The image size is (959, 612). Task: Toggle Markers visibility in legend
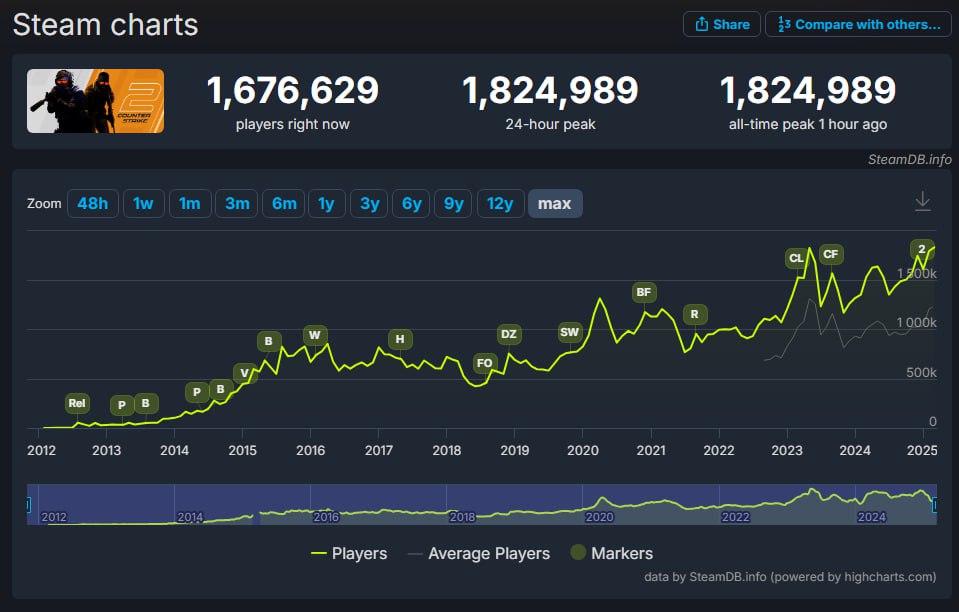tap(611, 553)
